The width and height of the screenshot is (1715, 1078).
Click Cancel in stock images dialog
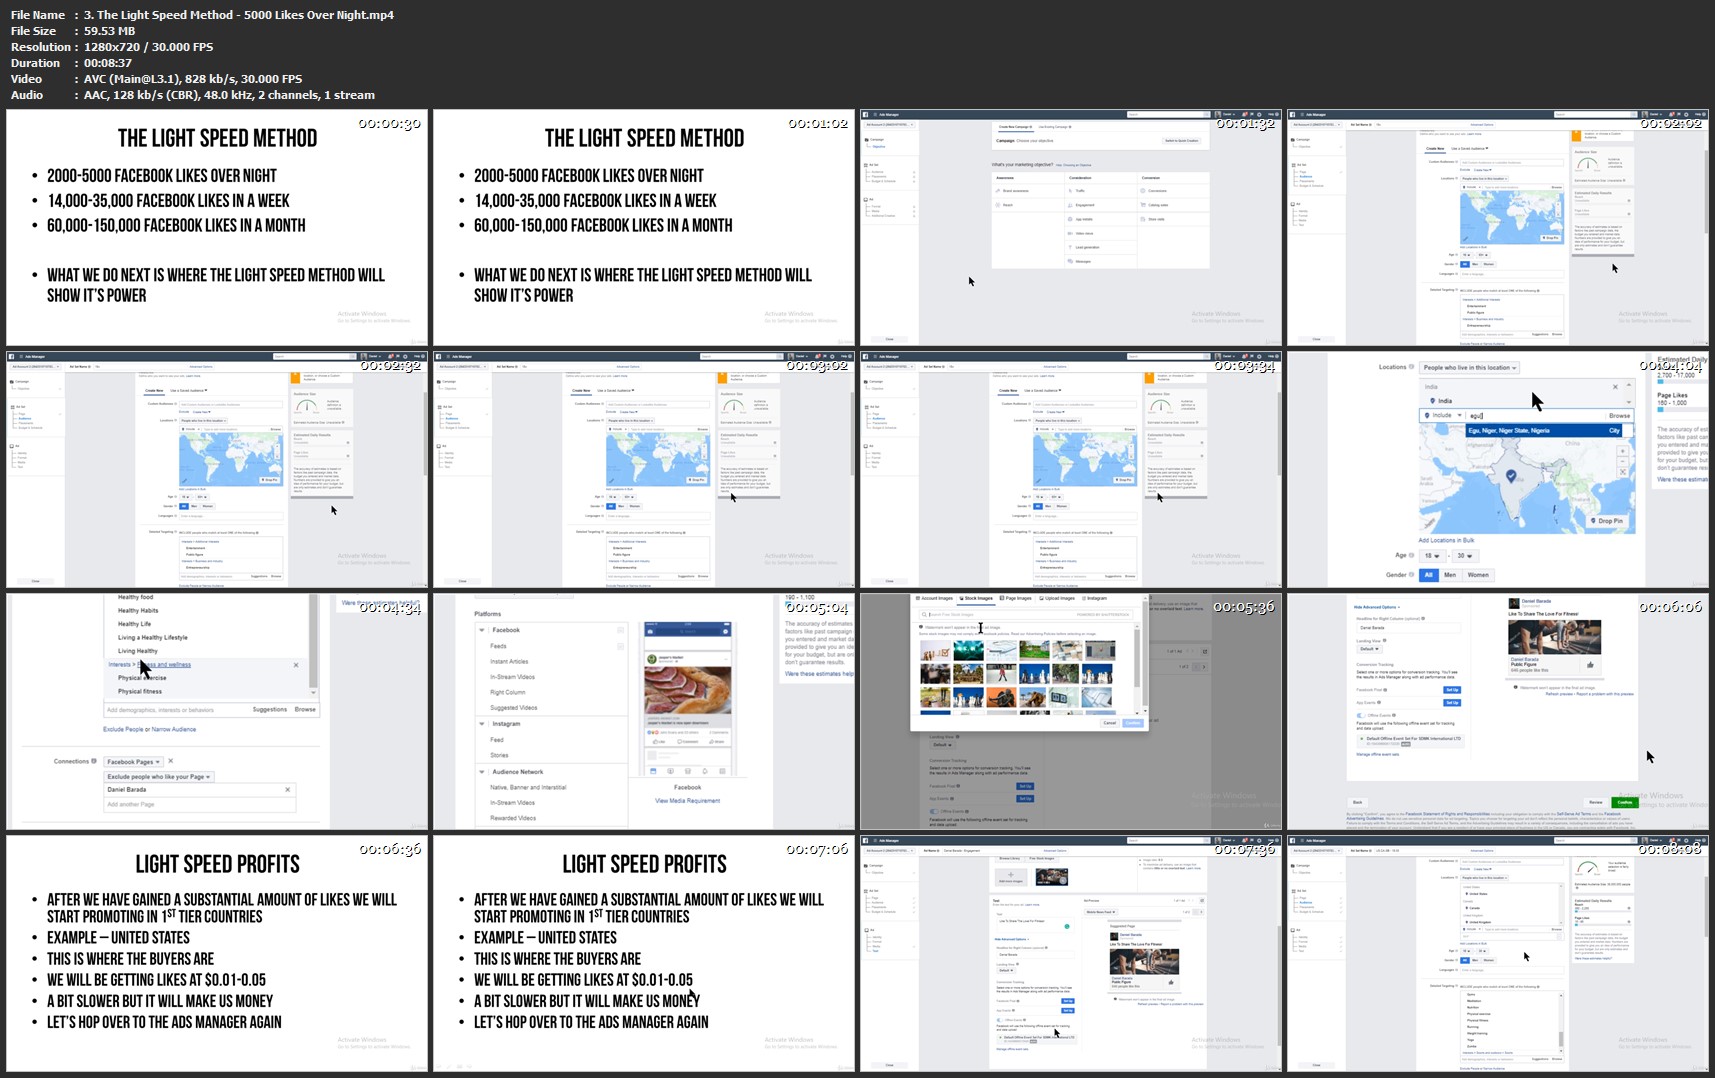(1110, 723)
